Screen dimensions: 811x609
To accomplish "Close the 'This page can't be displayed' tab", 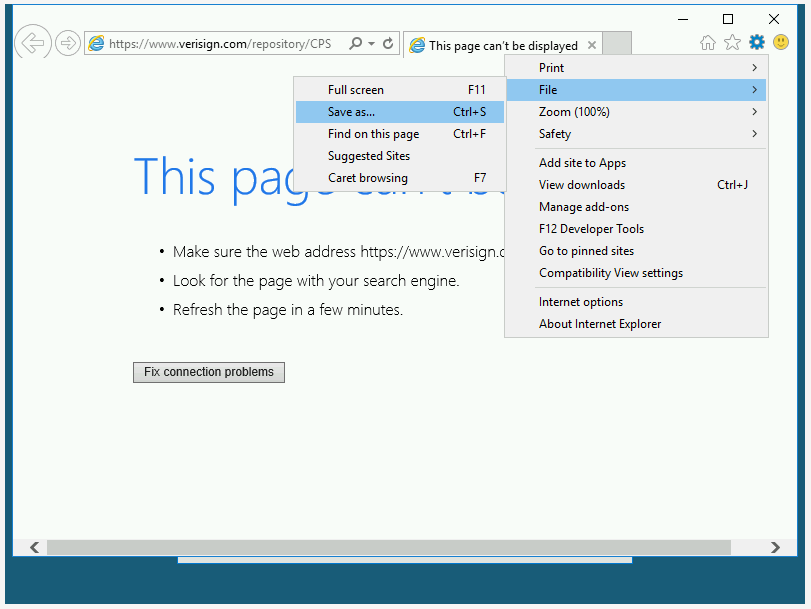I will [x=592, y=45].
